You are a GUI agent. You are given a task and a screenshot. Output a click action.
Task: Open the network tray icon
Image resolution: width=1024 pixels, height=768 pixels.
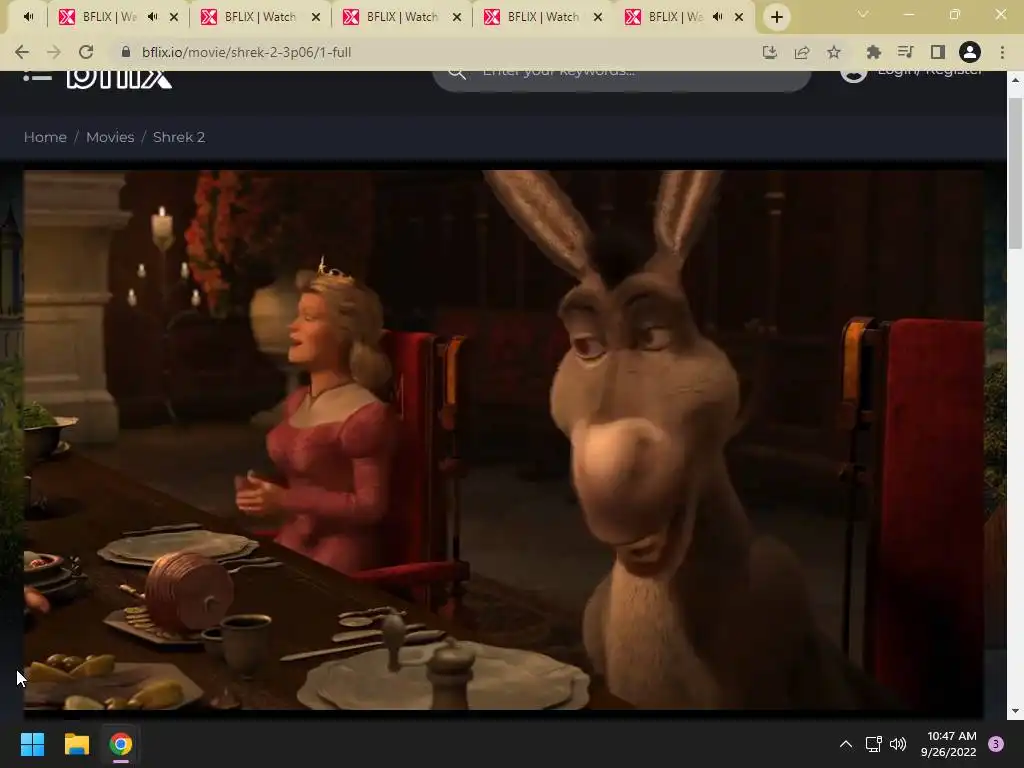click(x=873, y=744)
